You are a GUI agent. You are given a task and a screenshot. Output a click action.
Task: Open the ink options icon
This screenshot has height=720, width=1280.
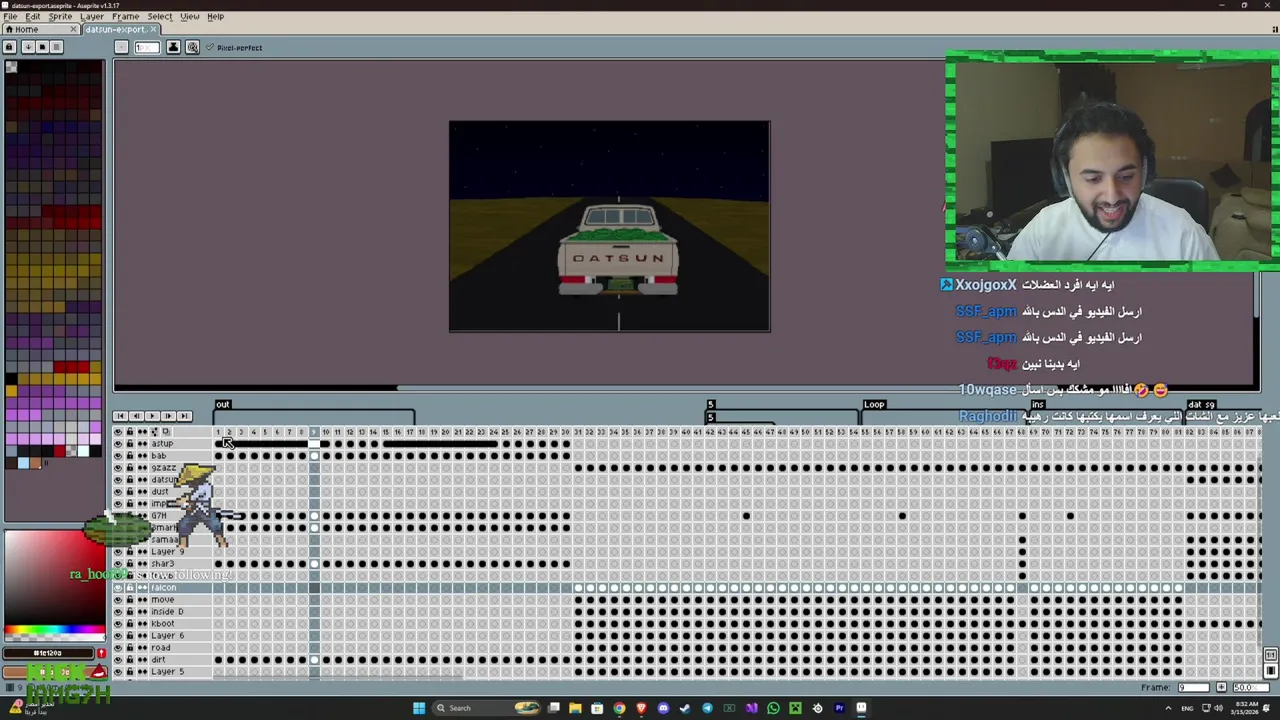(x=173, y=47)
